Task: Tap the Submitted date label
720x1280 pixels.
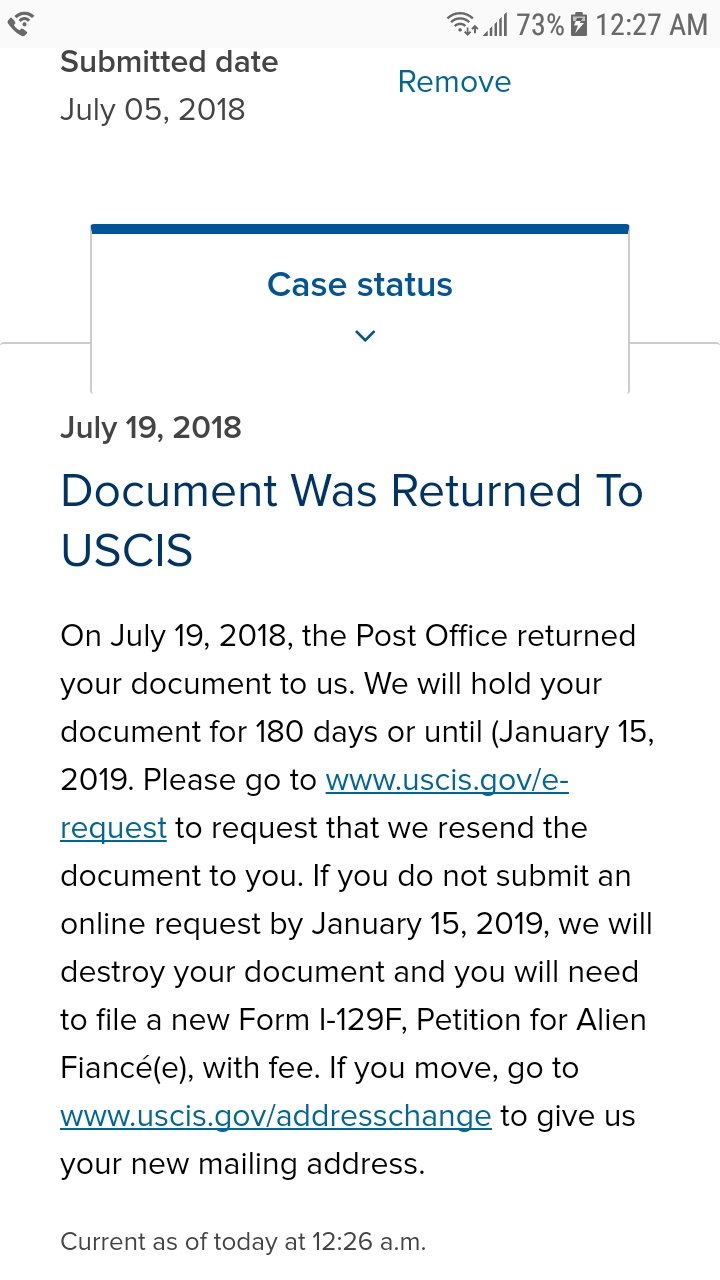Action: tap(169, 62)
